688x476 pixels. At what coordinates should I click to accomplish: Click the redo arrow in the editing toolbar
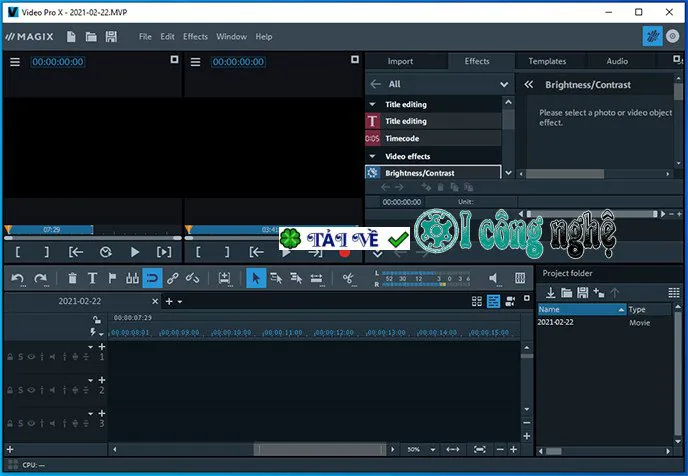[x=41, y=278]
